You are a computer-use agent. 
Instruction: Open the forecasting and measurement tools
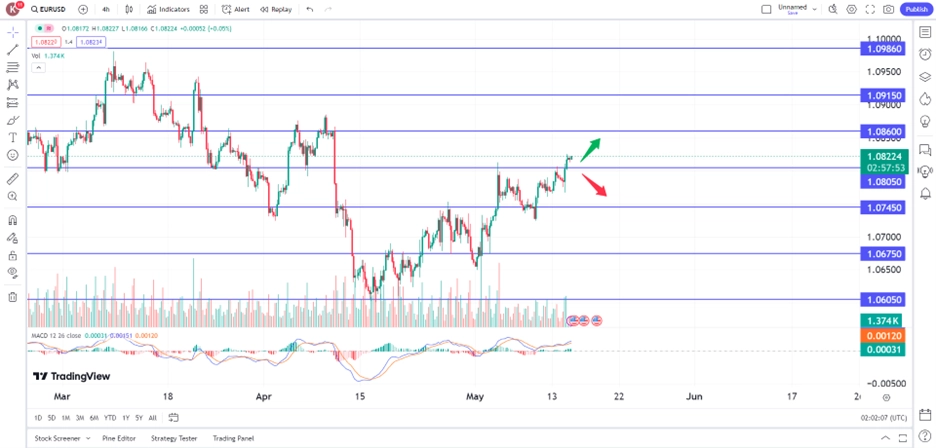point(13,102)
